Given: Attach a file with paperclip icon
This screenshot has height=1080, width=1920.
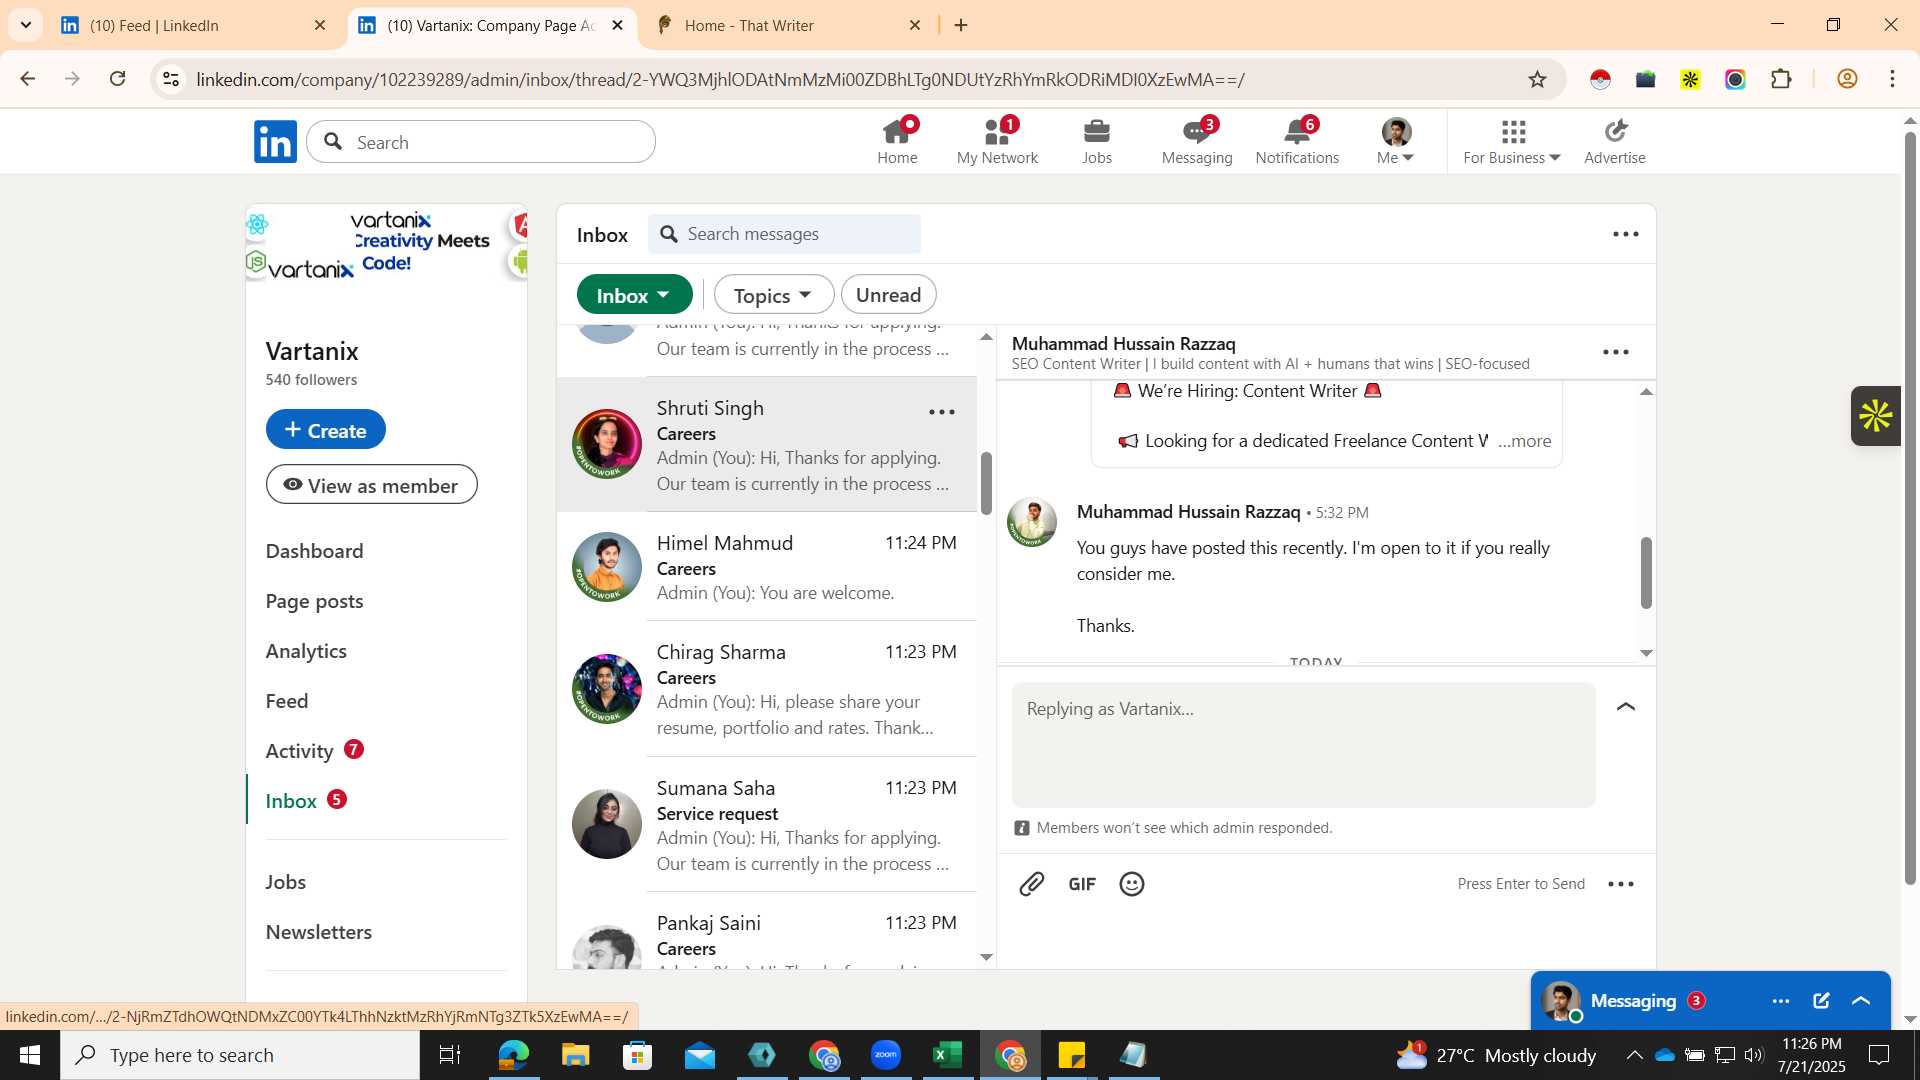Looking at the screenshot, I should [1031, 884].
